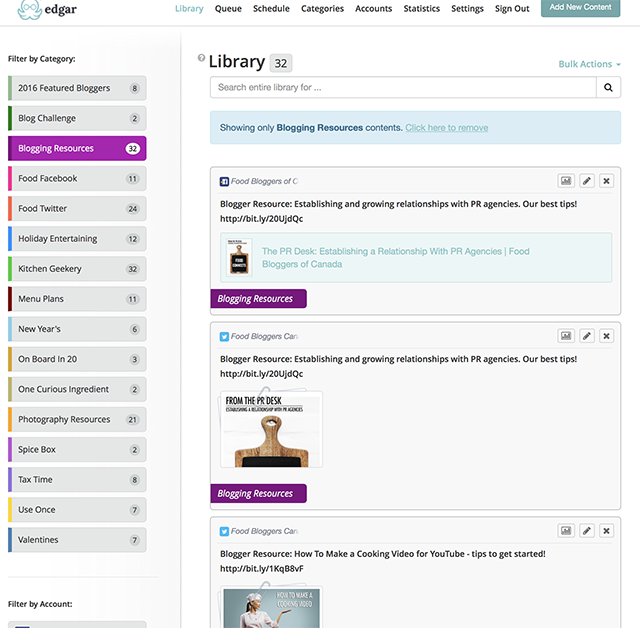The width and height of the screenshot is (640, 628).
Task: Click the 'Click here to remove' filter link
Action: tap(446, 128)
